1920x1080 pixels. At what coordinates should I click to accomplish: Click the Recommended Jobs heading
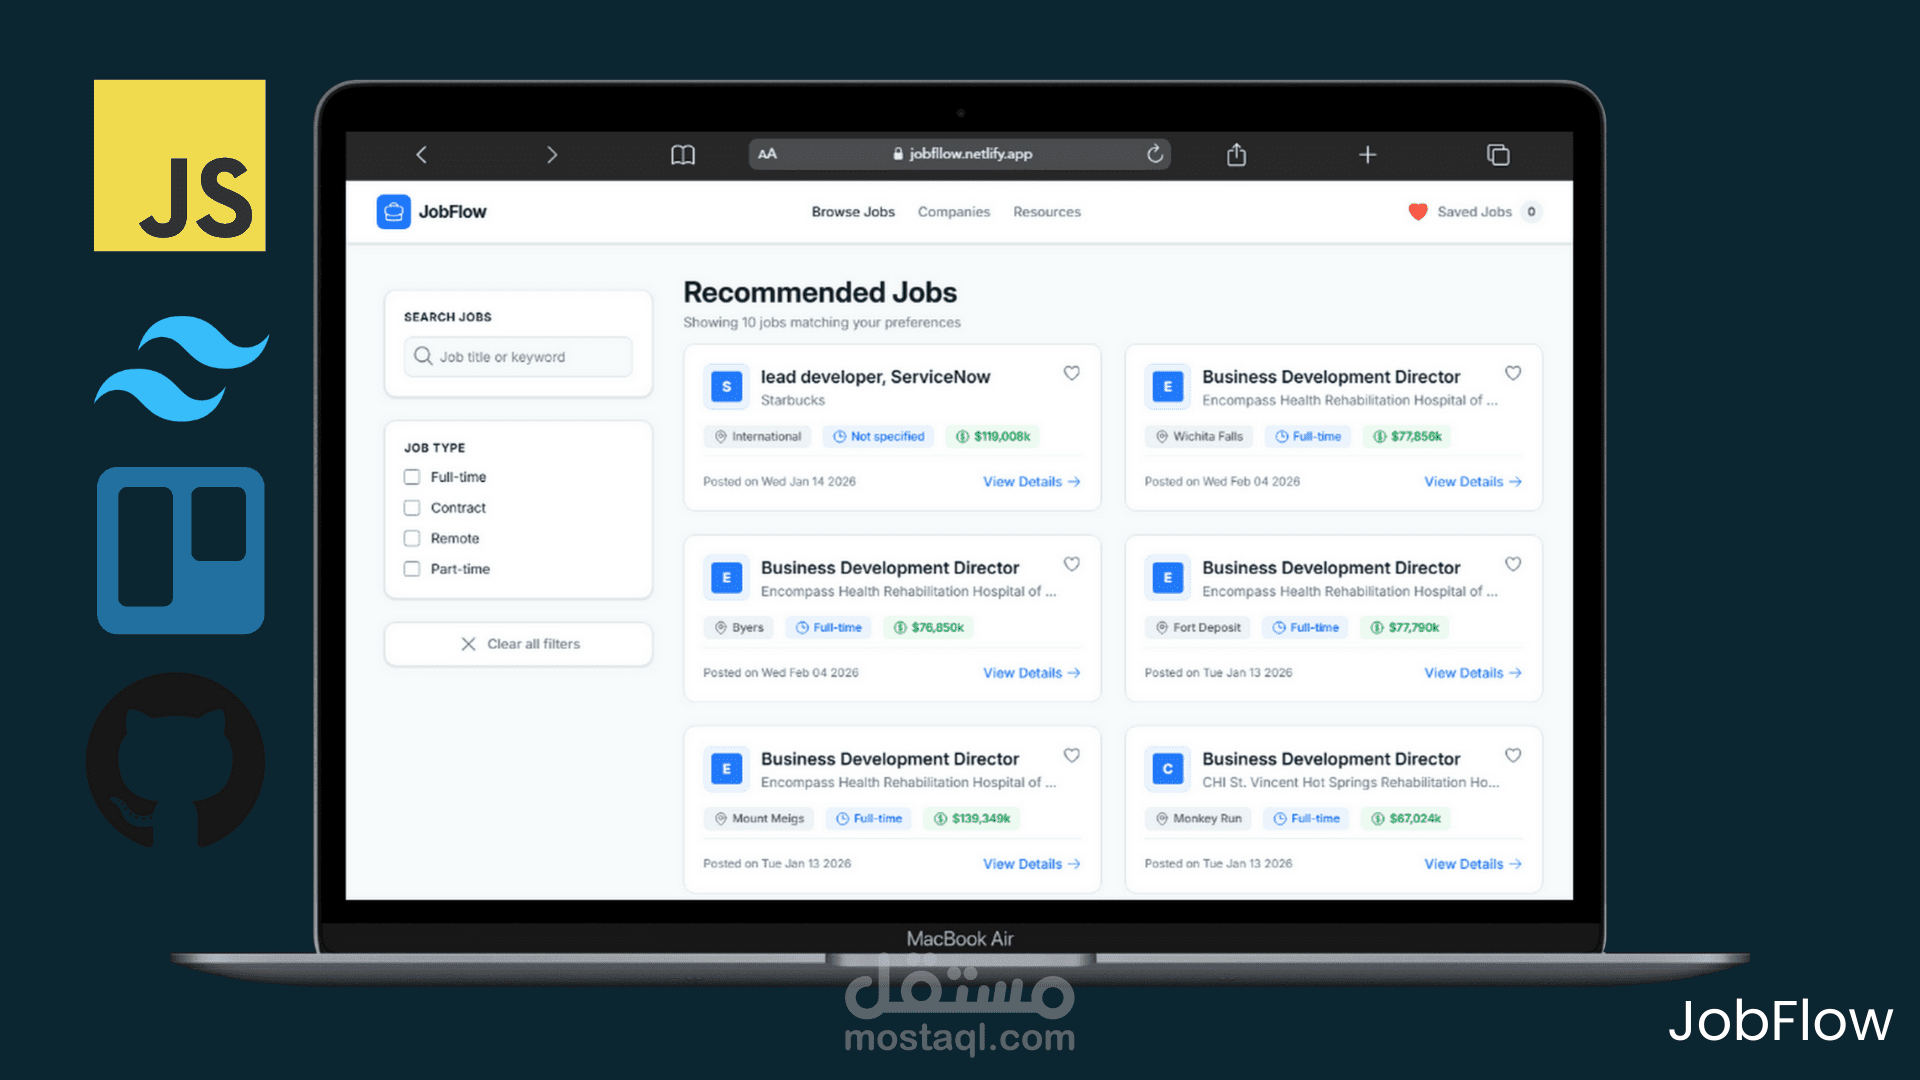click(820, 292)
